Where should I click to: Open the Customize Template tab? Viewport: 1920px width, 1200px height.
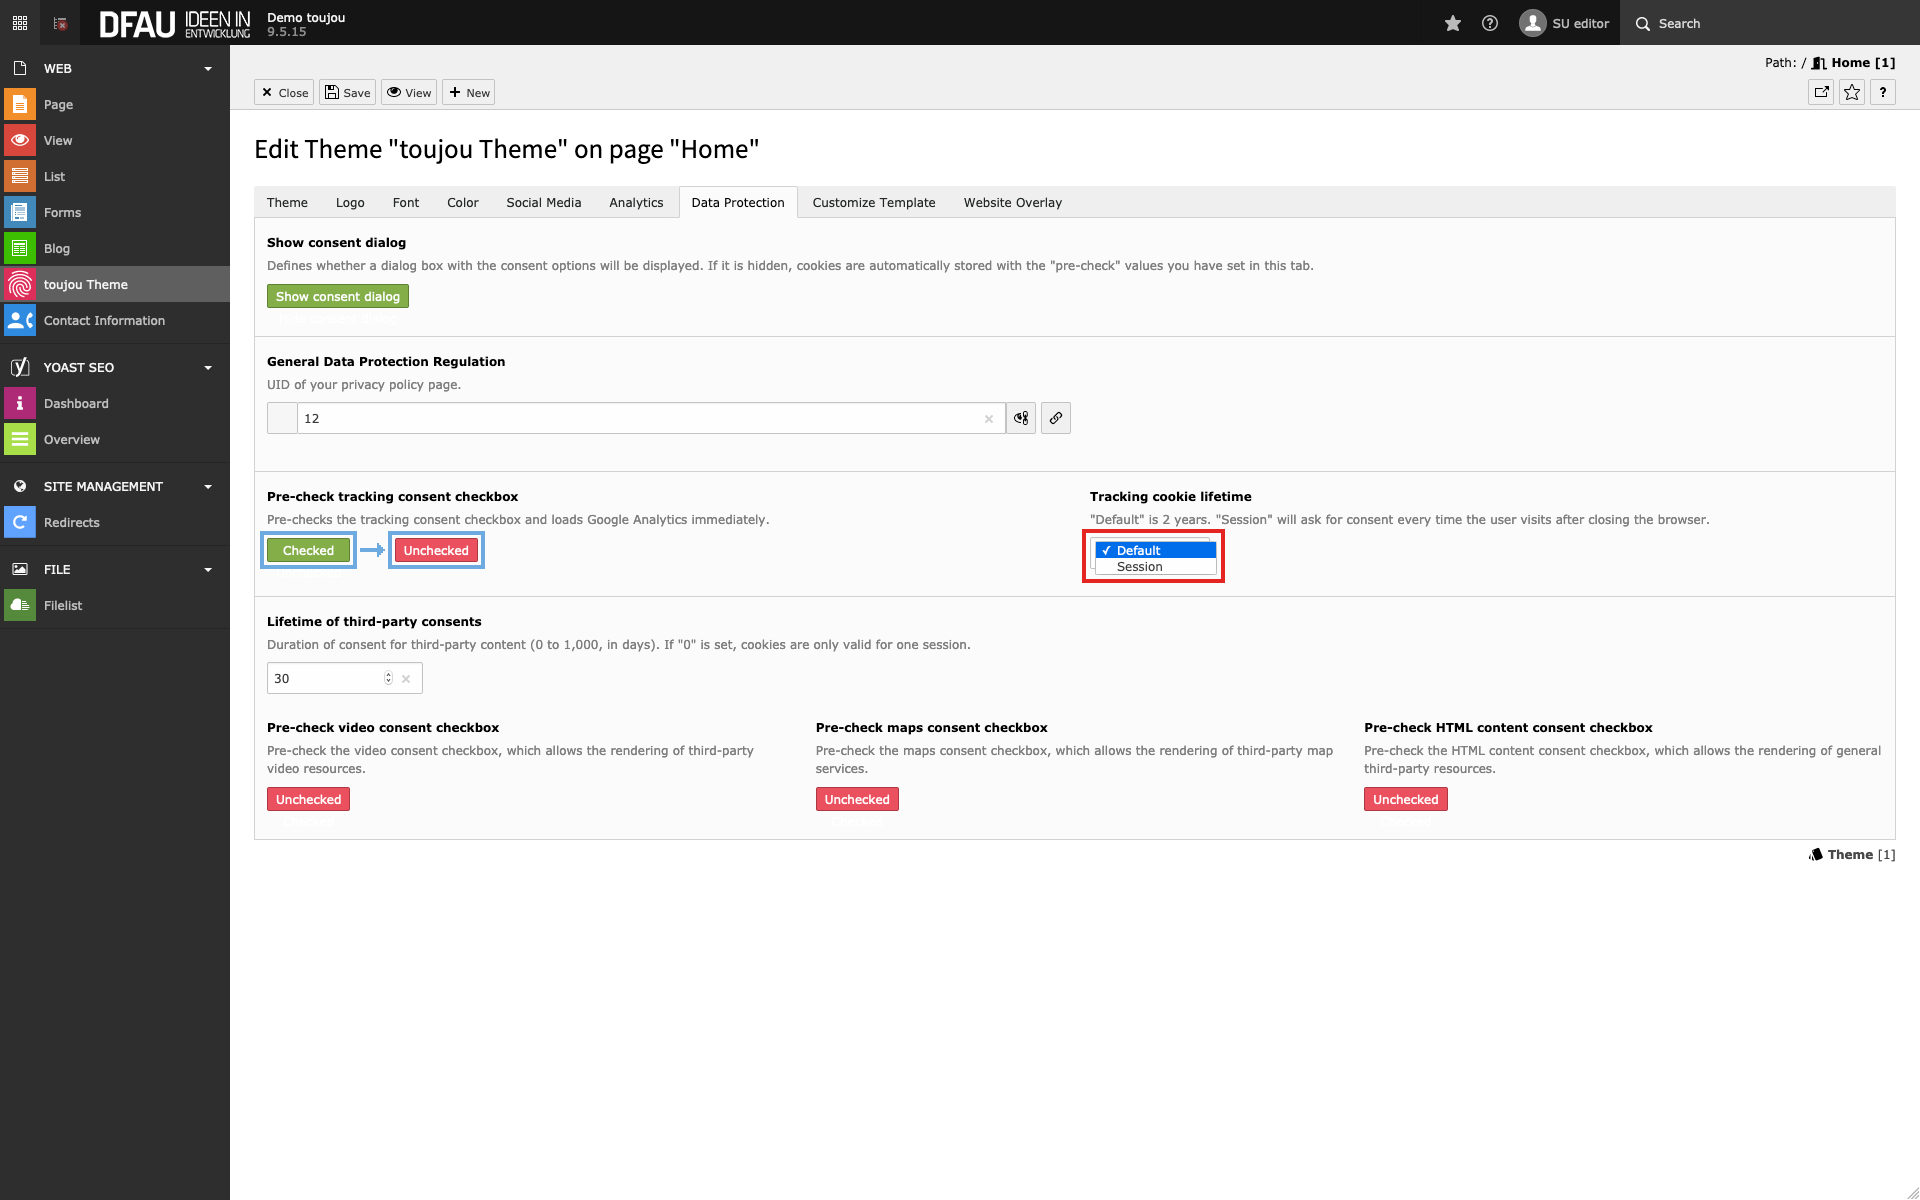coord(873,202)
